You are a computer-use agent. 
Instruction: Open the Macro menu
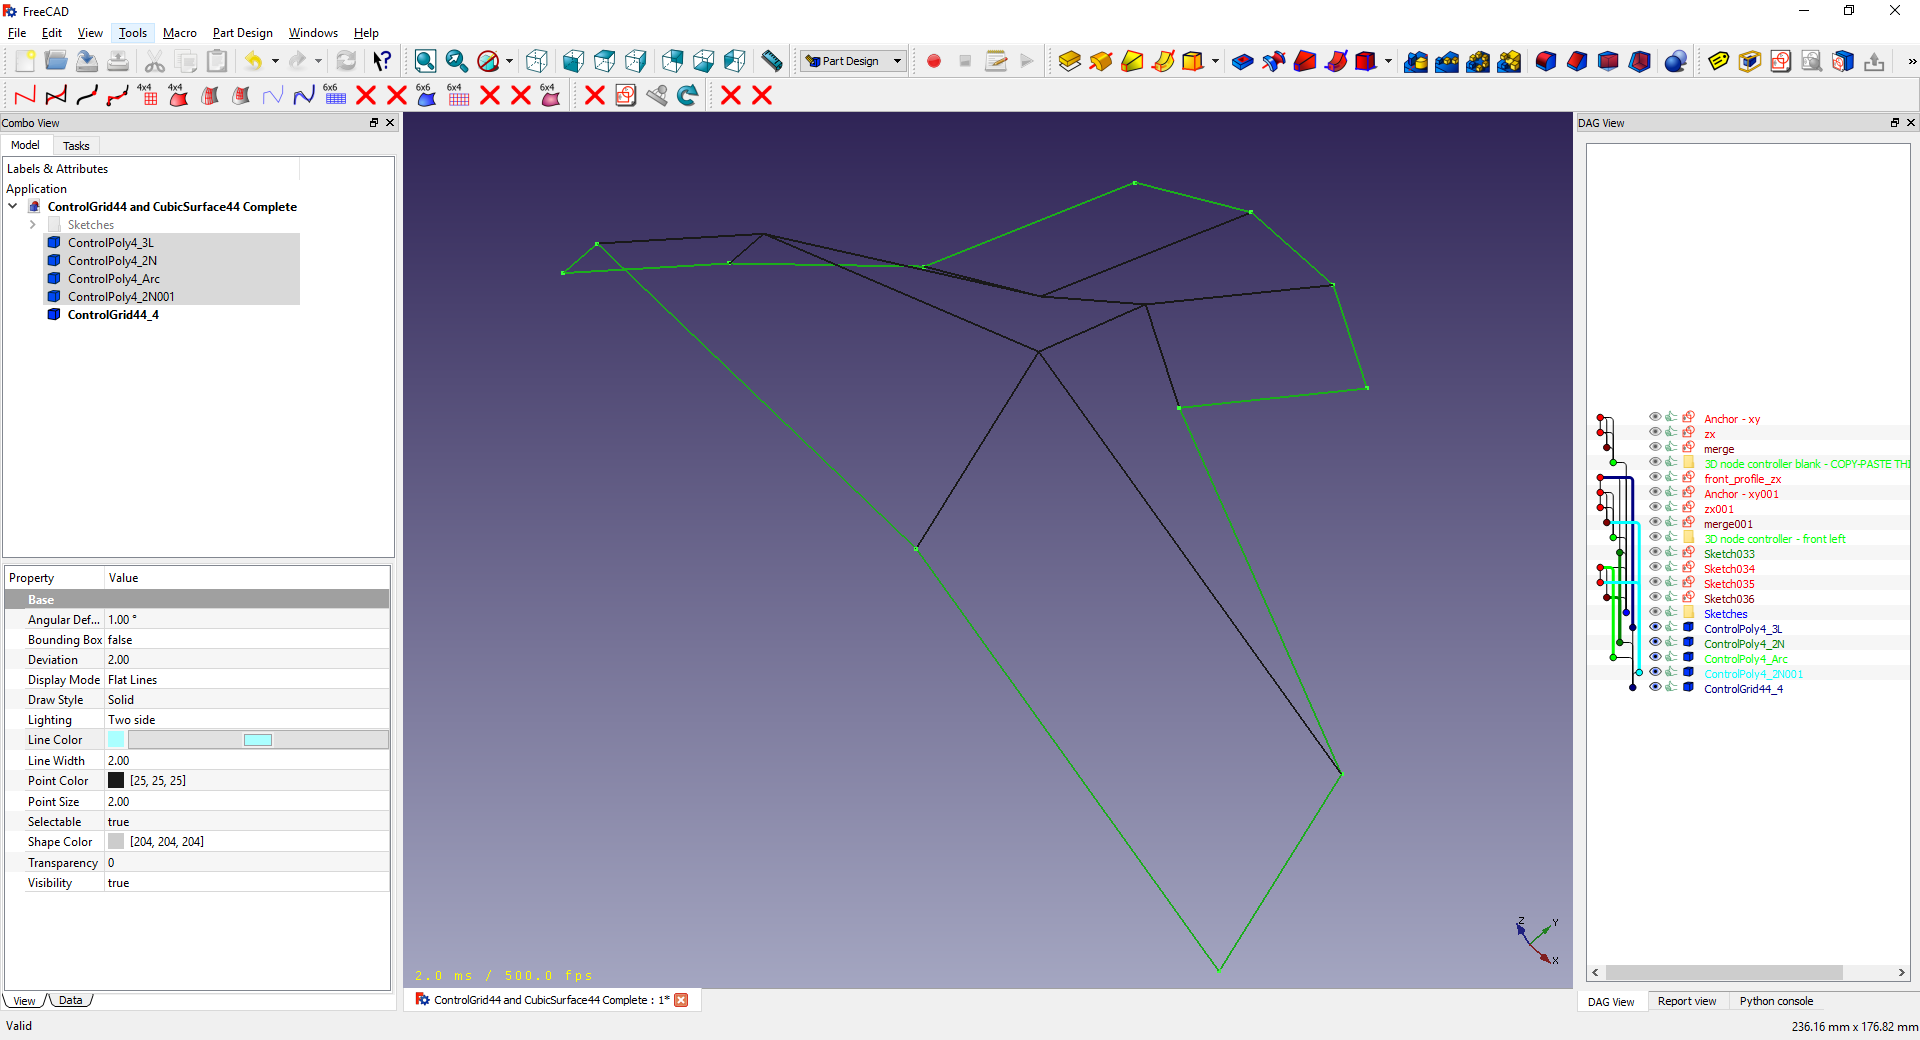pyautogui.click(x=180, y=33)
